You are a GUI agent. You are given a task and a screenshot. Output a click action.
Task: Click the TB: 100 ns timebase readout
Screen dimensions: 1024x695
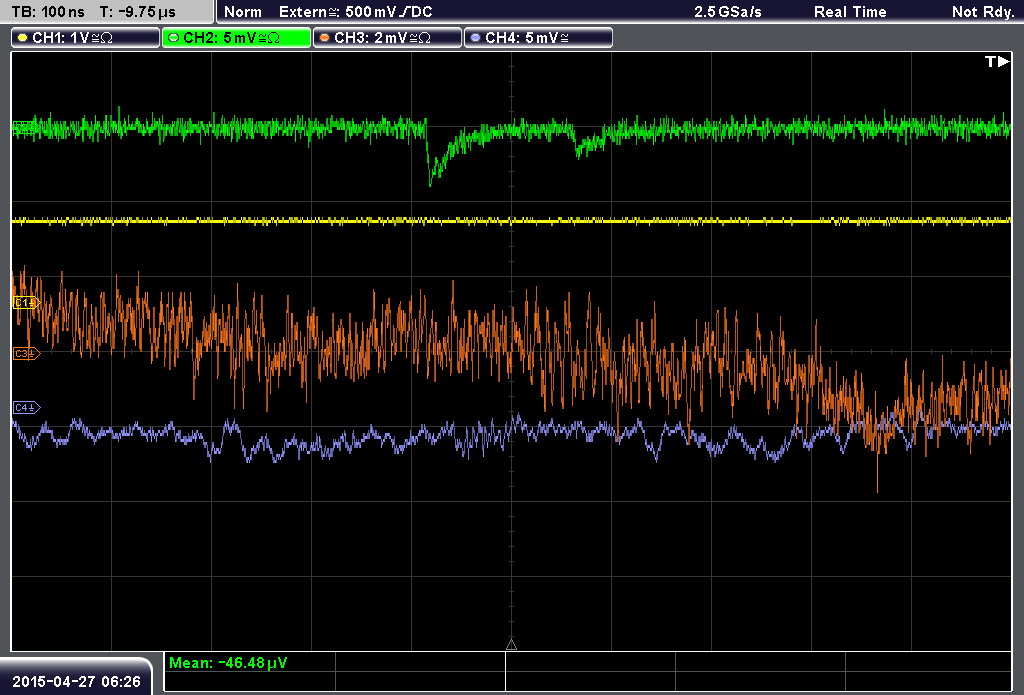click(x=48, y=12)
